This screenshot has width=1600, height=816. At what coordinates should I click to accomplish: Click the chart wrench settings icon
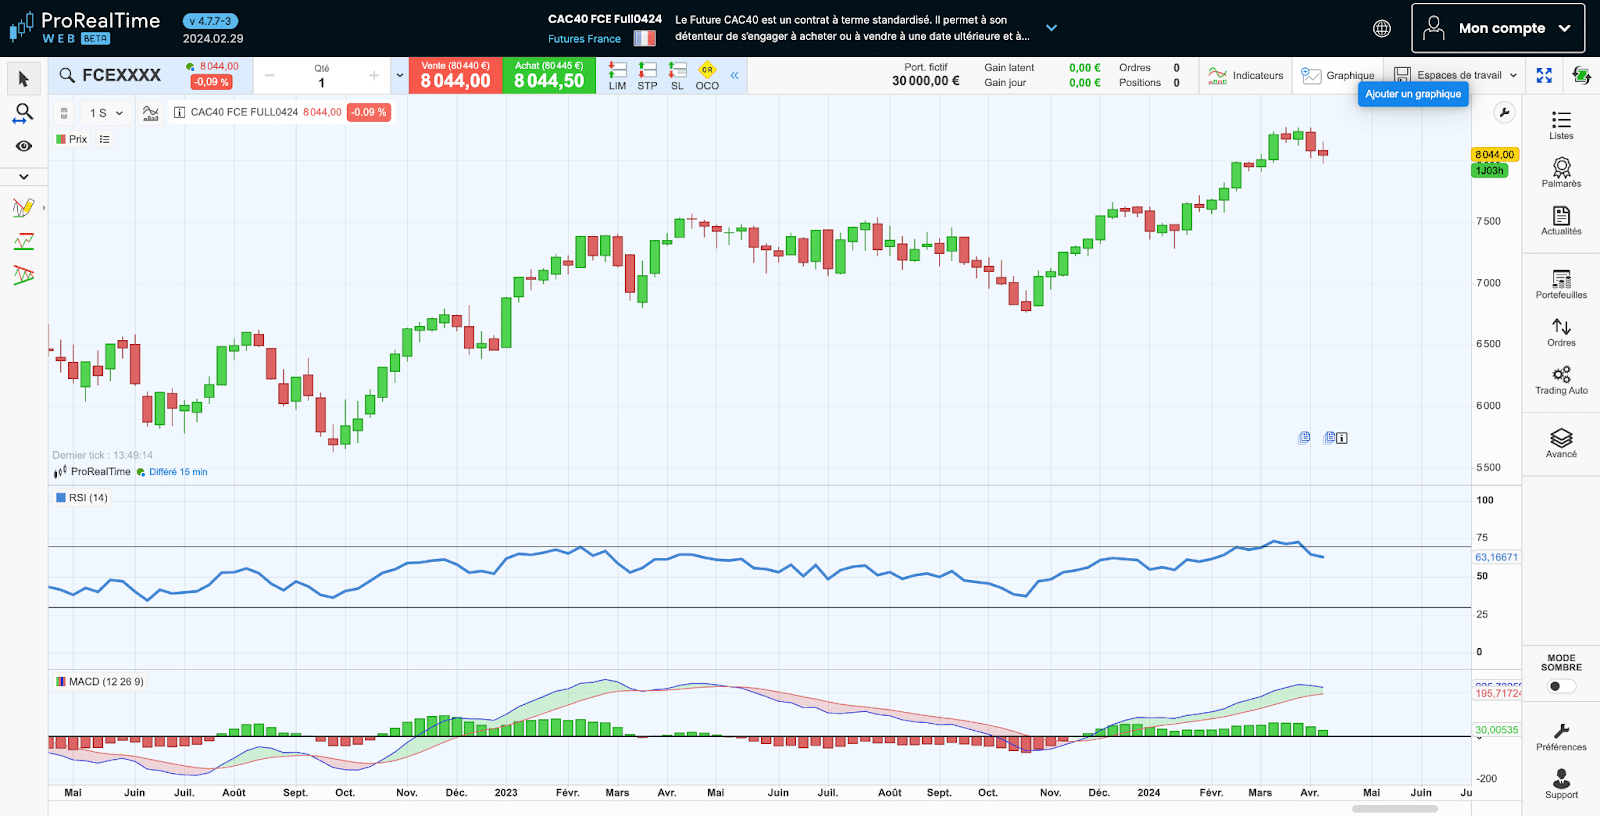coord(1504,113)
